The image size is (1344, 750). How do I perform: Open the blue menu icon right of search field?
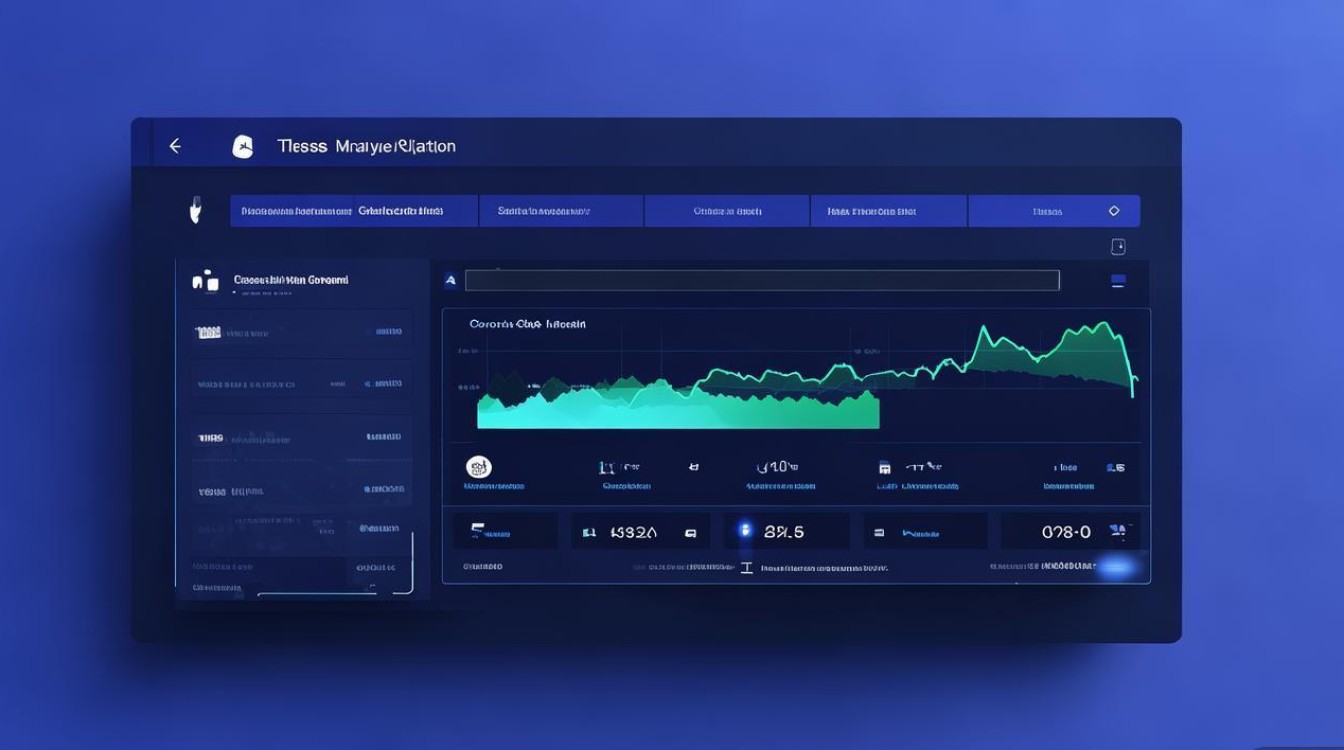1118,281
